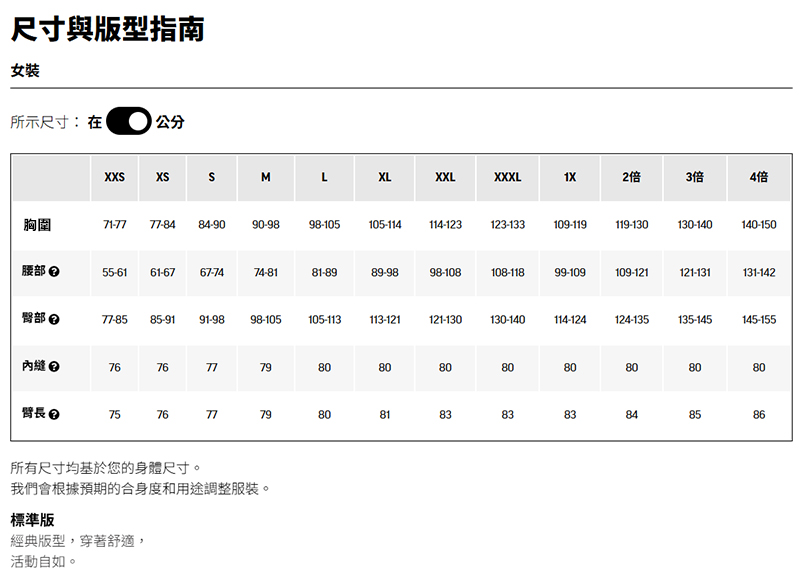Select the 在 (inches) unit label
Screen dimensions: 800x574
pos(94,122)
